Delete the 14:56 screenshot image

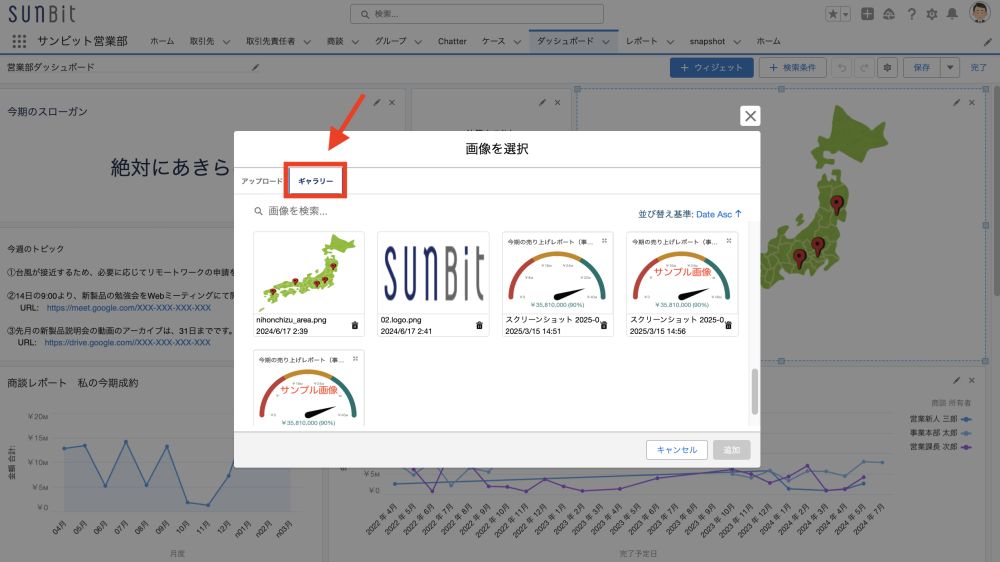(728, 325)
